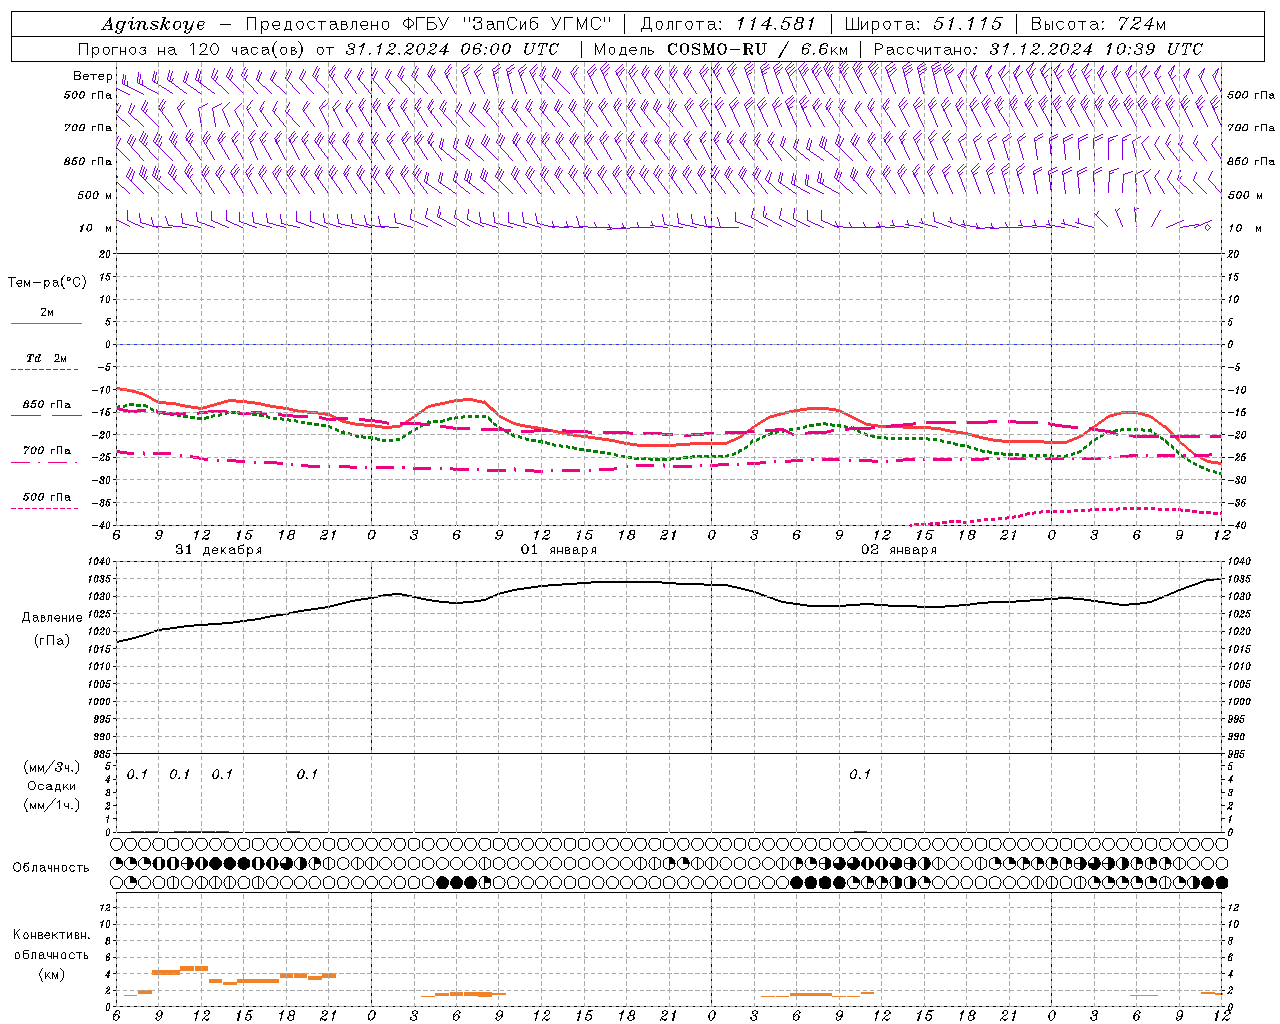Select the 700 гПа temperature legend entry

(46, 451)
